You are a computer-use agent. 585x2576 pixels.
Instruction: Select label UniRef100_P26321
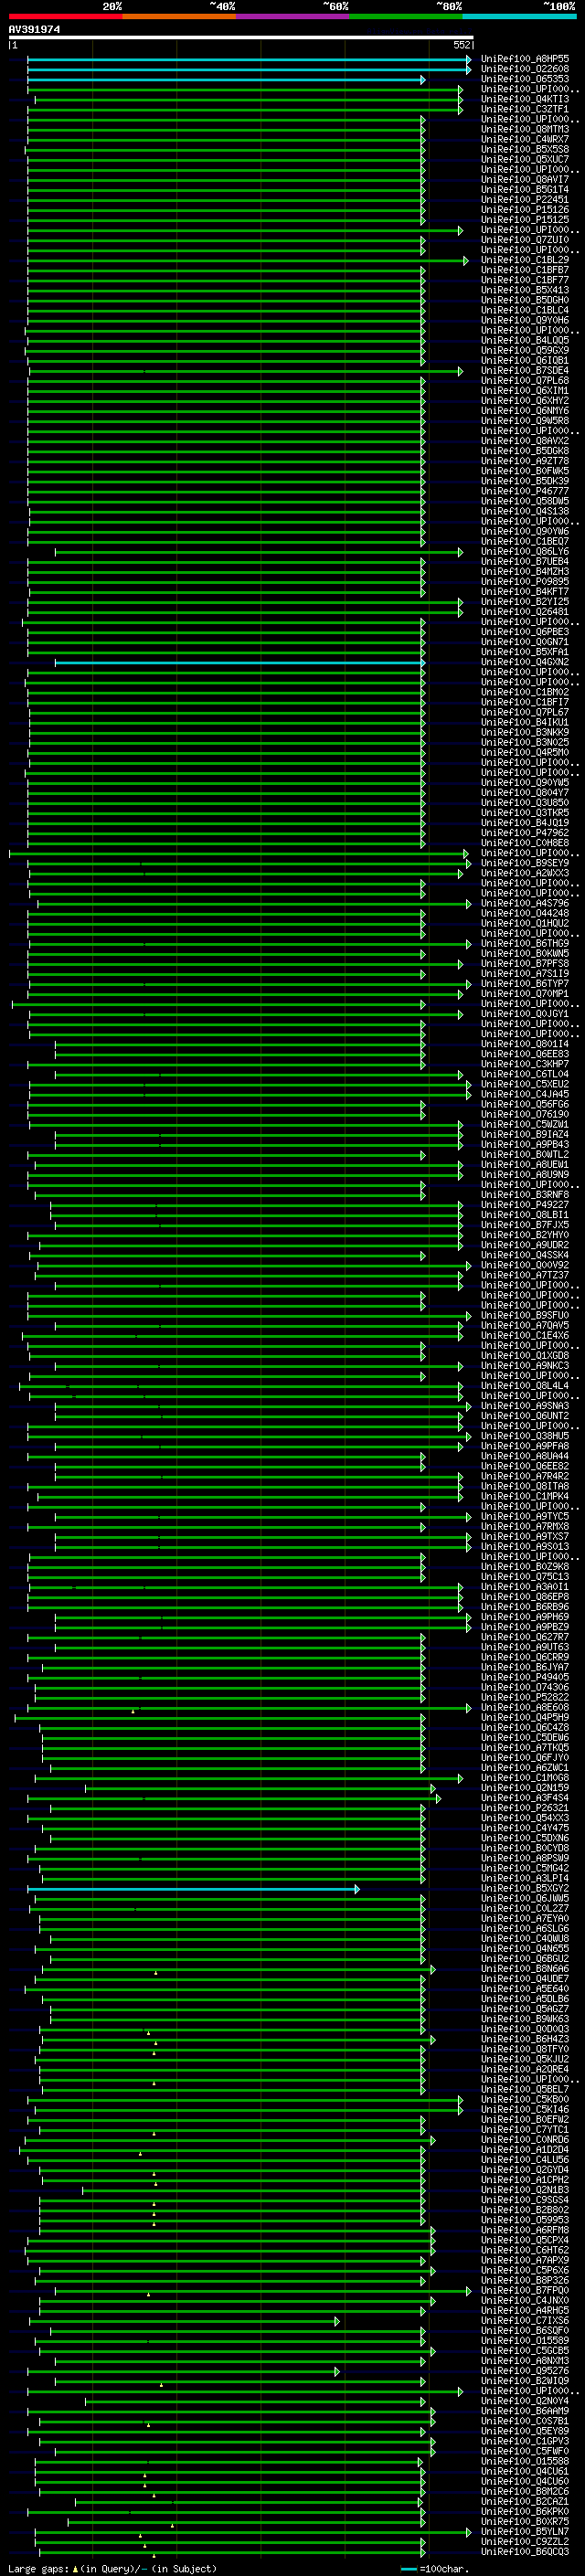pos(525,1808)
